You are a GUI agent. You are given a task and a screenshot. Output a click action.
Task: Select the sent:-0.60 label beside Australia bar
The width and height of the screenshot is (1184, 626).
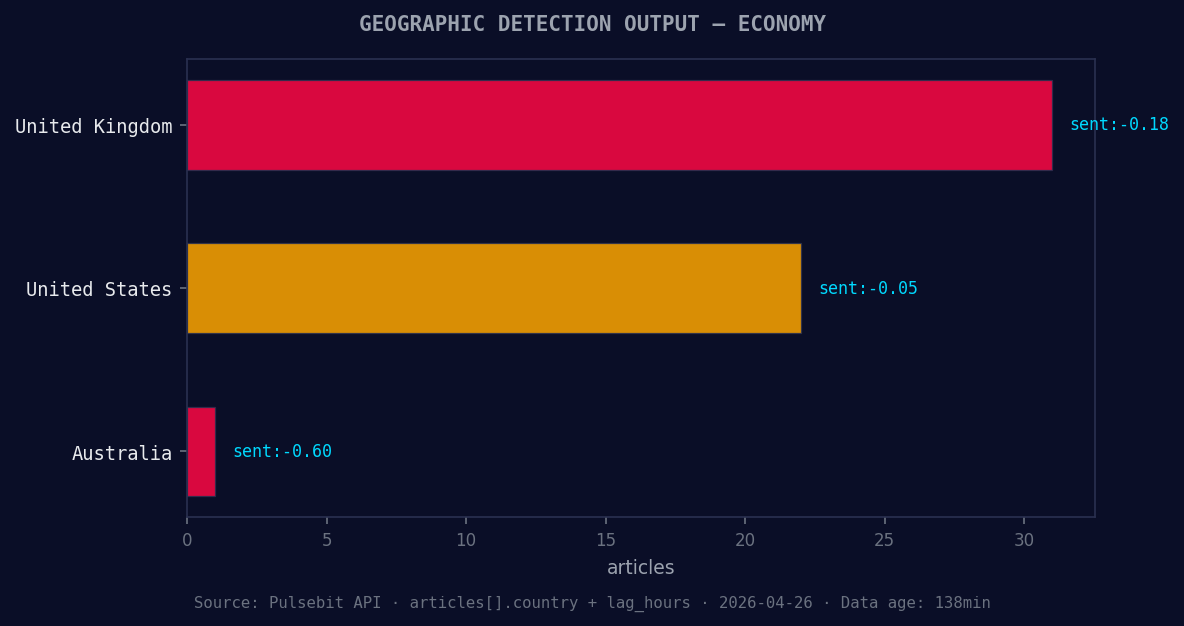(x=282, y=451)
